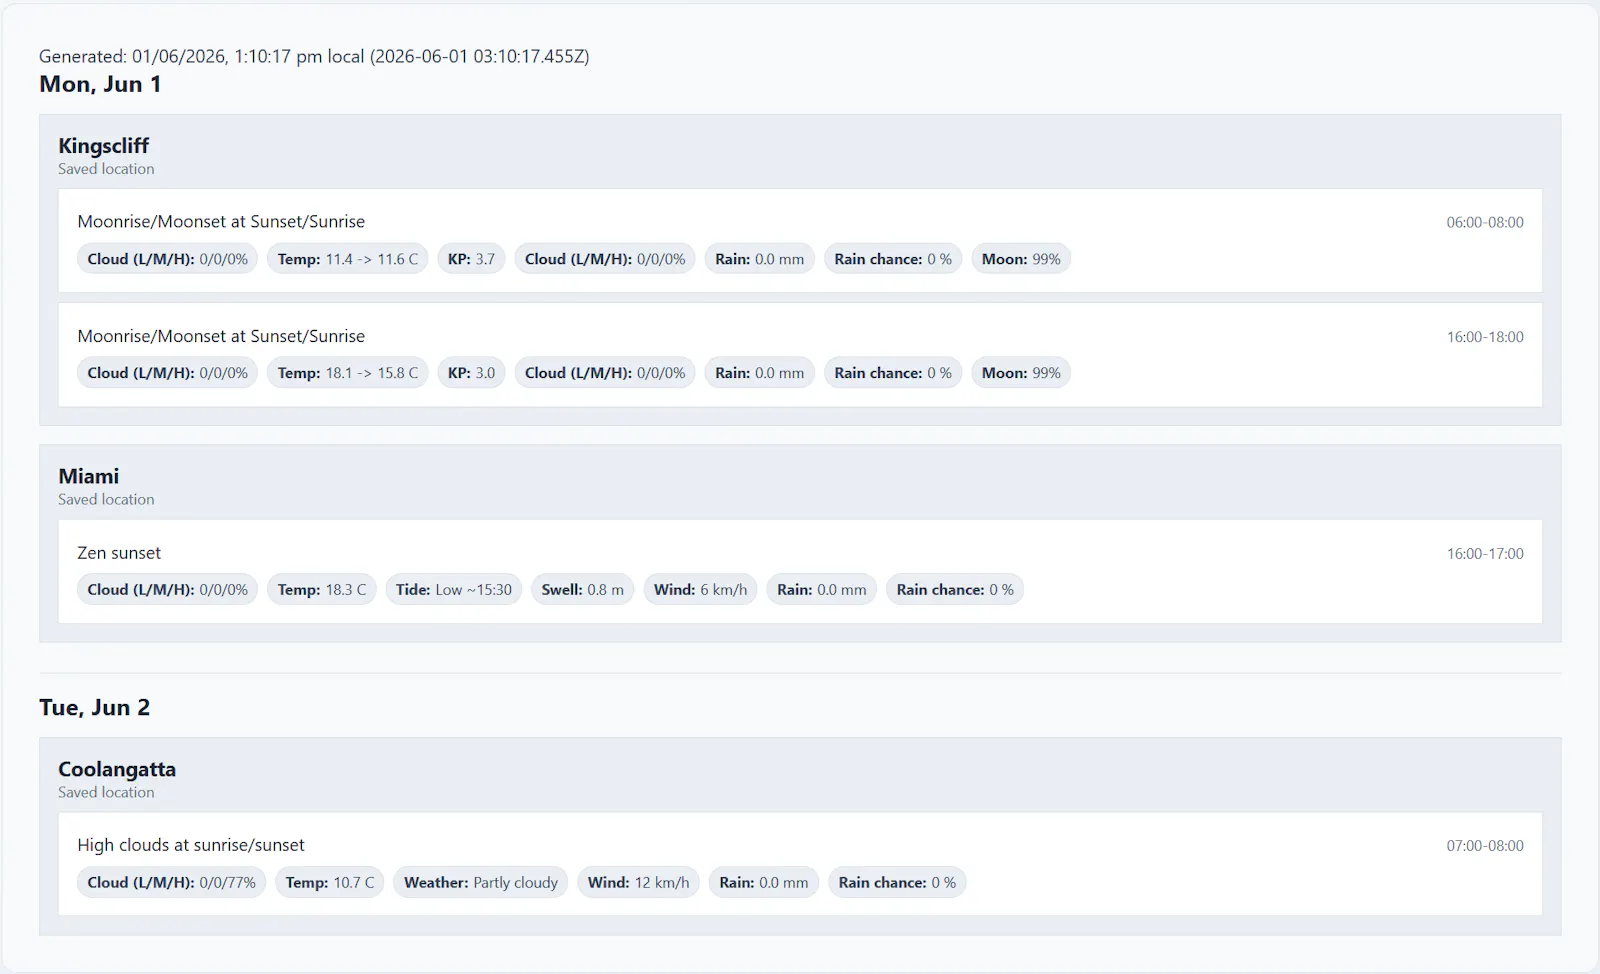1600x974 pixels.
Task: Click Saved location label under Kingscliff
Action: [x=106, y=169]
